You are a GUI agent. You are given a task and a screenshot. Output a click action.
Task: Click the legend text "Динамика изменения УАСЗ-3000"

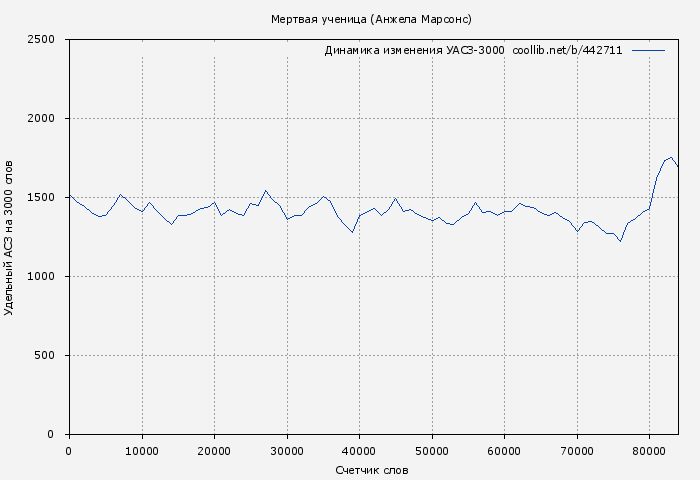[x=414, y=50]
